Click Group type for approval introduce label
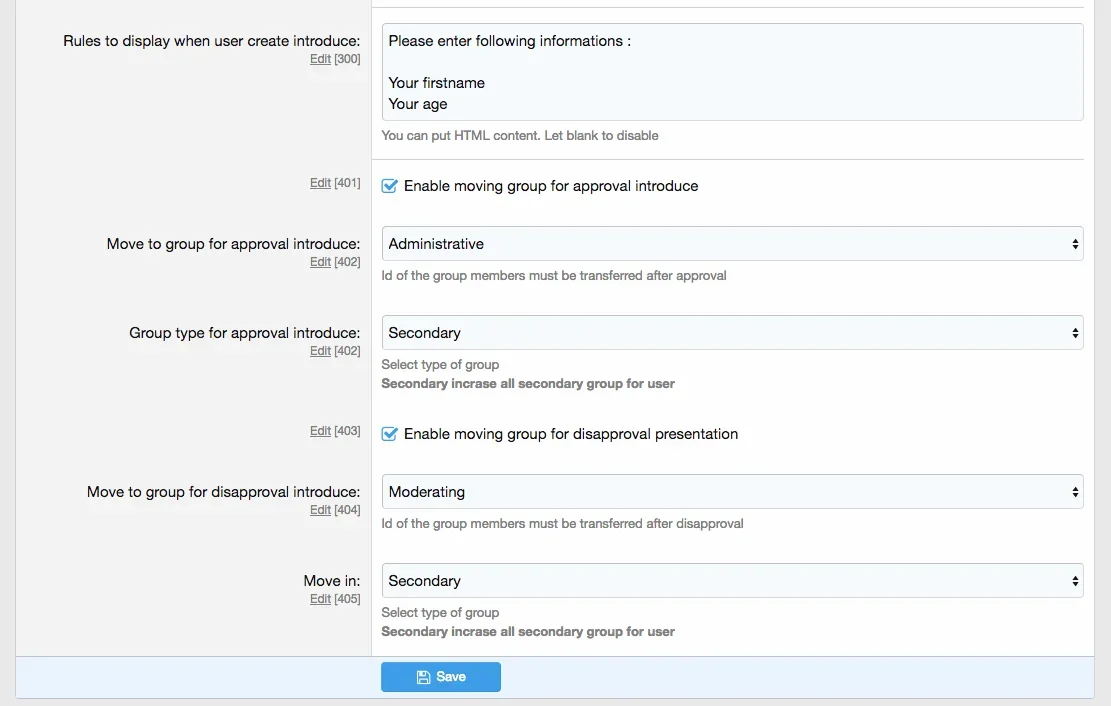The image size is (1111, 706). tap(244, 333)
